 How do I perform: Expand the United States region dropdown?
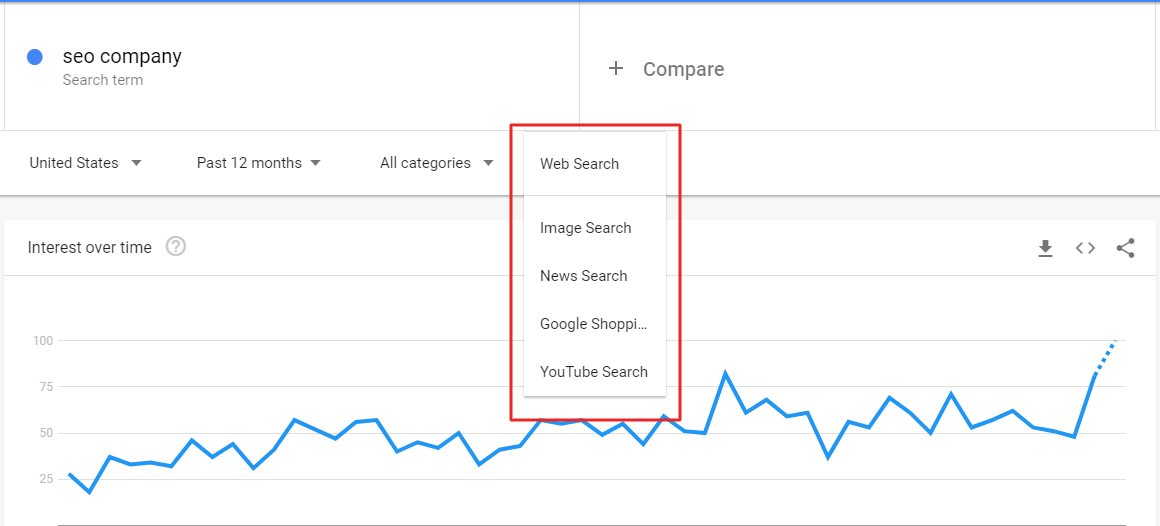point(85,163)
